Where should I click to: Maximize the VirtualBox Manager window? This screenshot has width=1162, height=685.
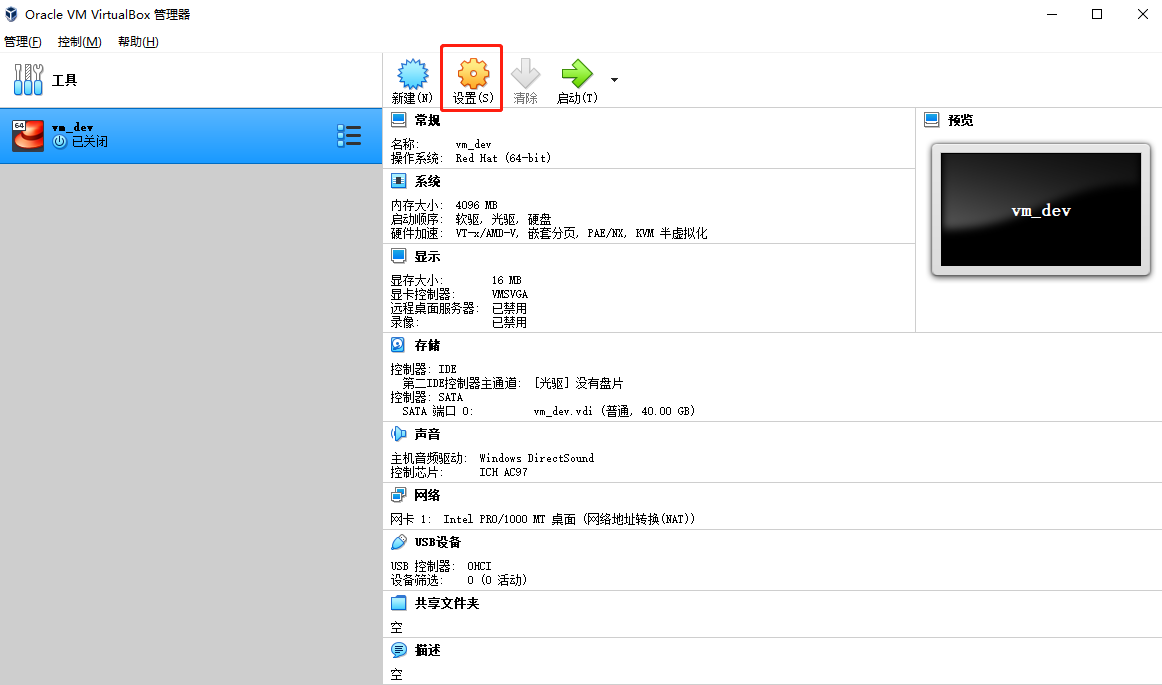[x=1097, y=14]
